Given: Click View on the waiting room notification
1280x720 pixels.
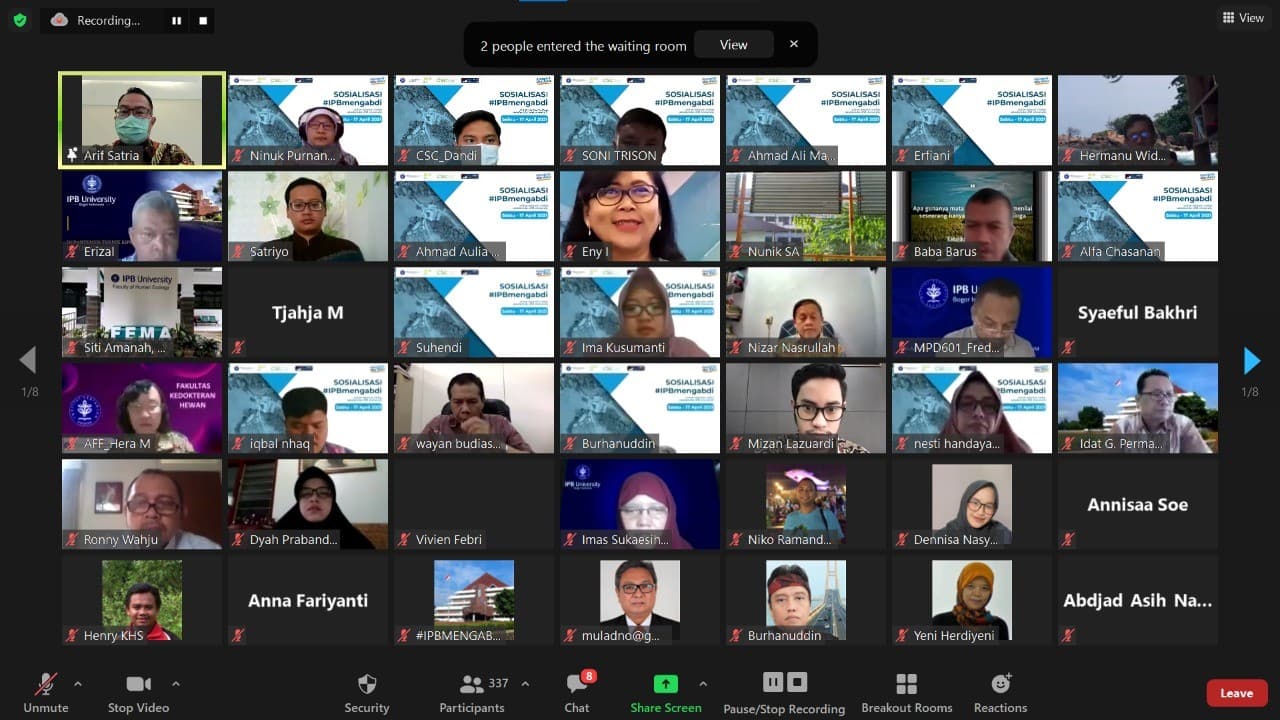Looking at the screenshot, I should pyautogui.click(x=733, y=45).
